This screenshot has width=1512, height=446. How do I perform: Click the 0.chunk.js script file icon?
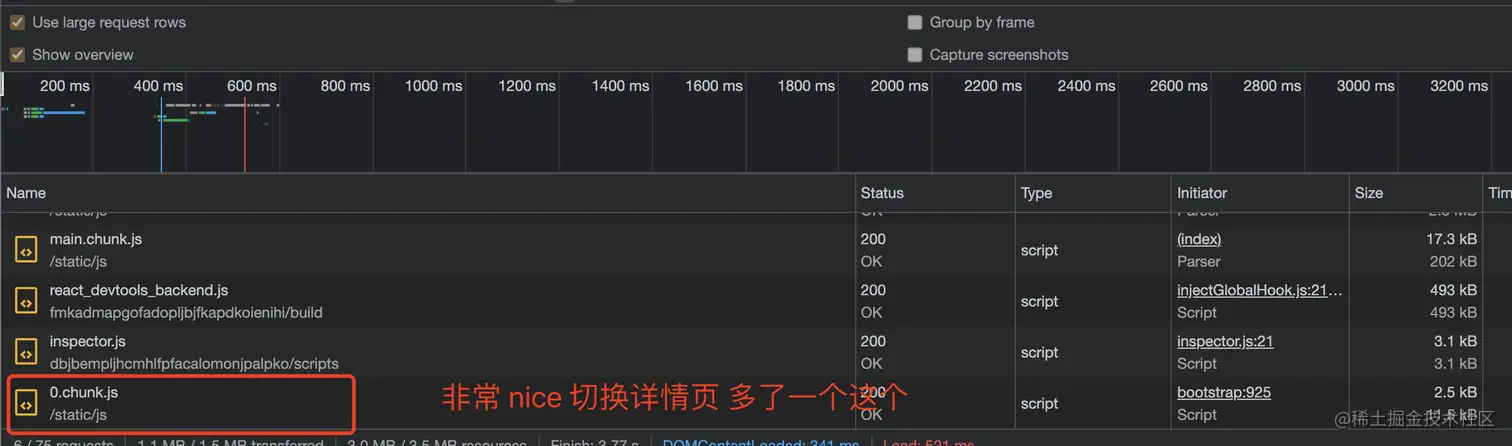26,403
